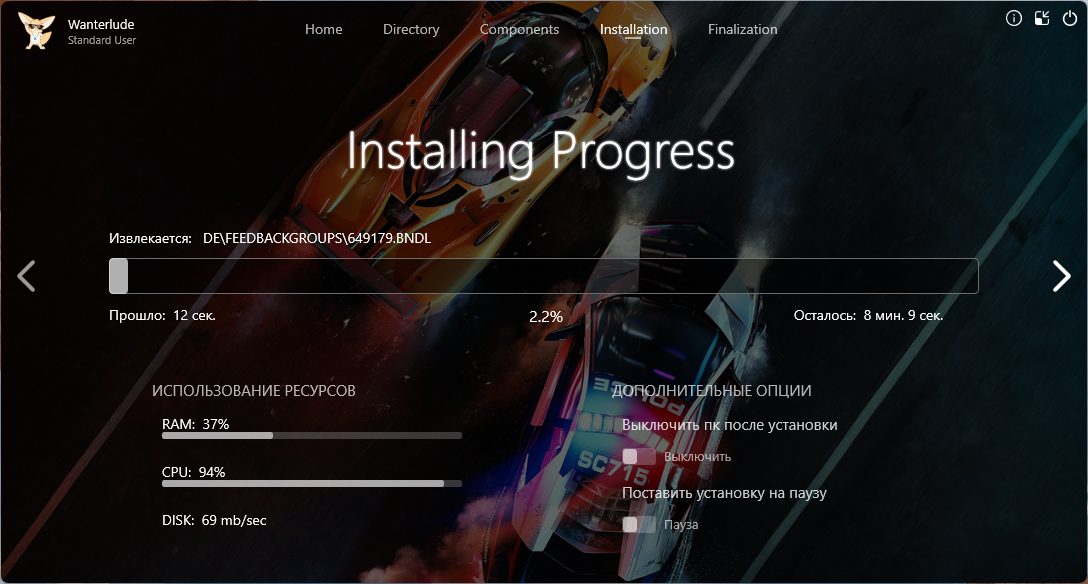1088x584 pixels.
Task: Click the installation progress bar
Action: coord(543,276)
